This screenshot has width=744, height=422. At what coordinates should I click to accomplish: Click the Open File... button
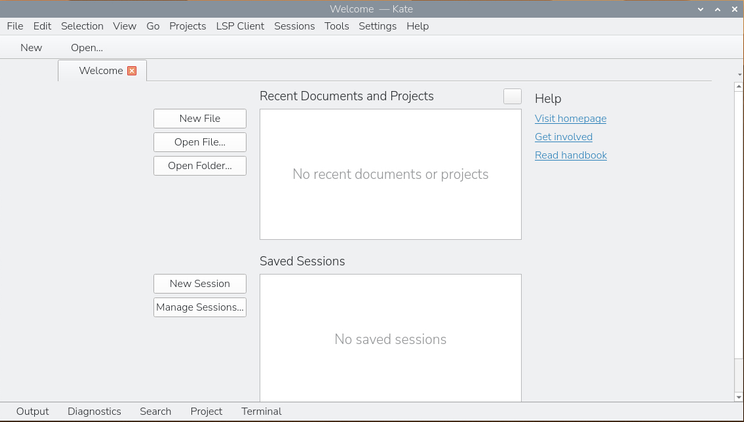tap(200, 142)
